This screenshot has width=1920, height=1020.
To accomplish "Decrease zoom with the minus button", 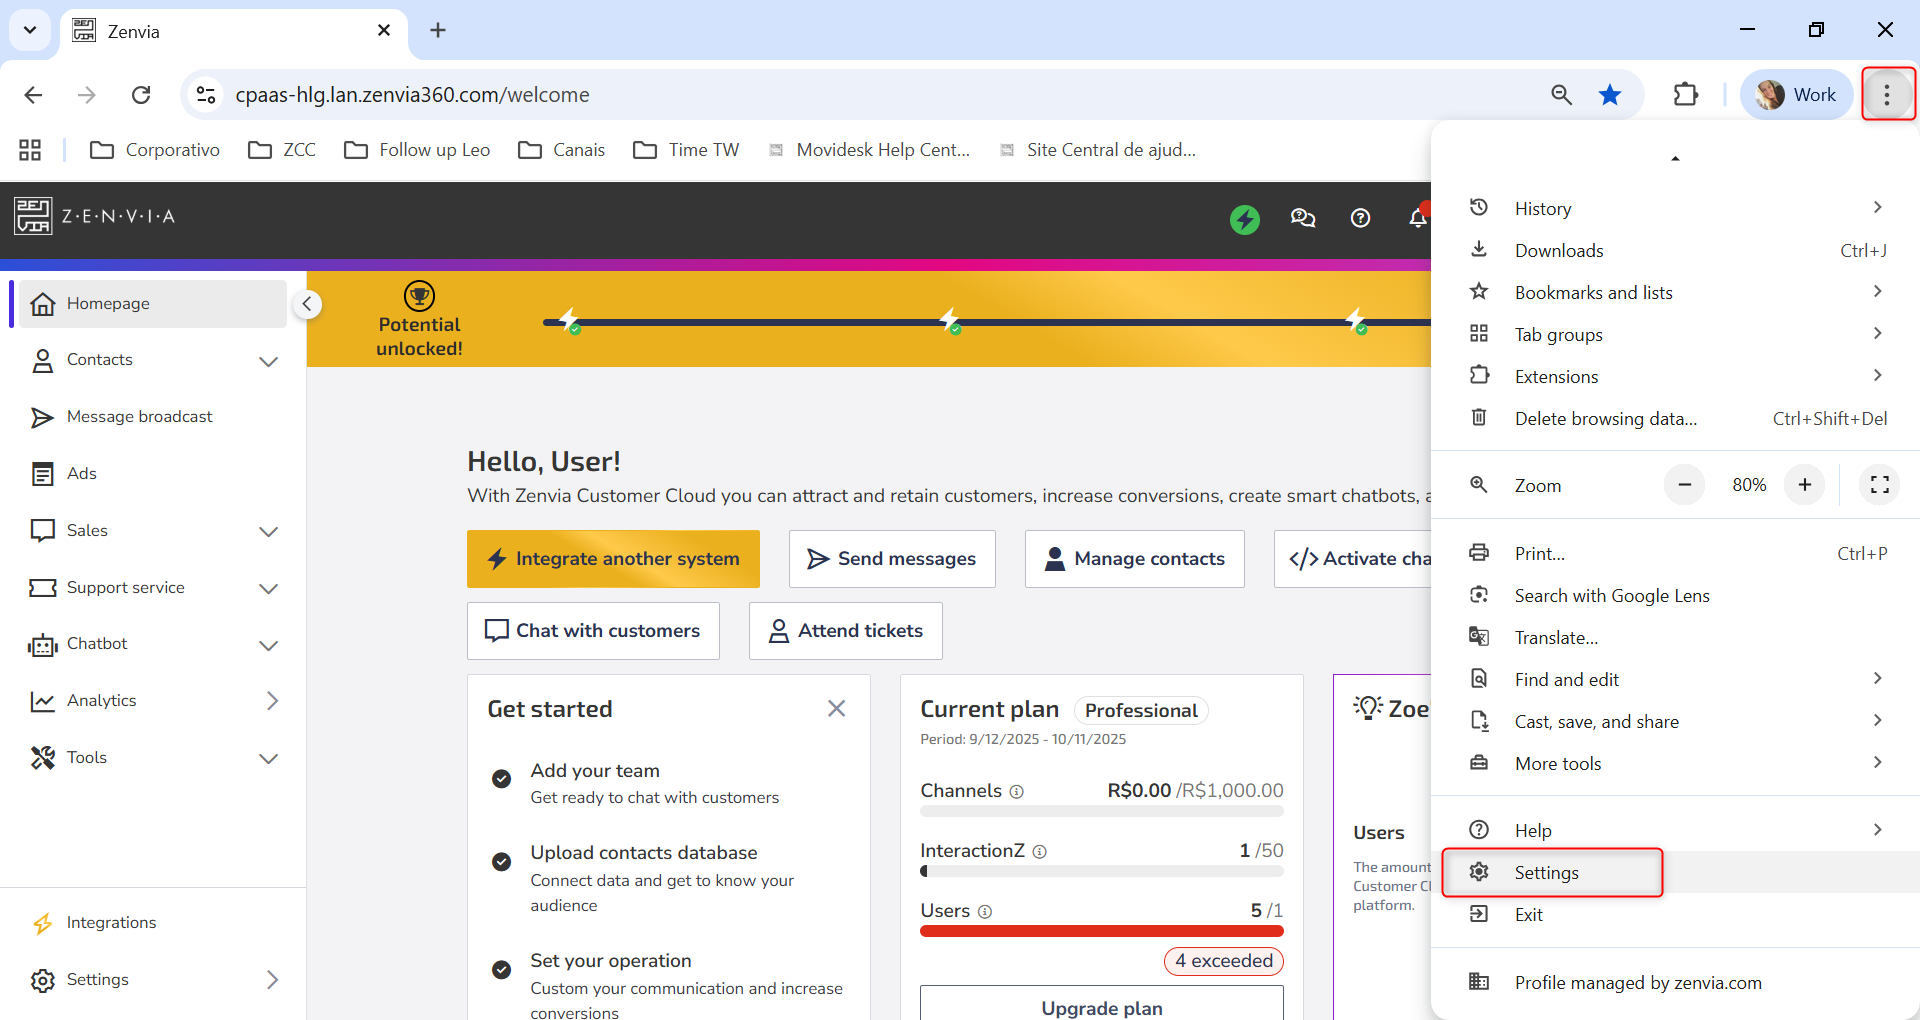I will pos(1685,485).
